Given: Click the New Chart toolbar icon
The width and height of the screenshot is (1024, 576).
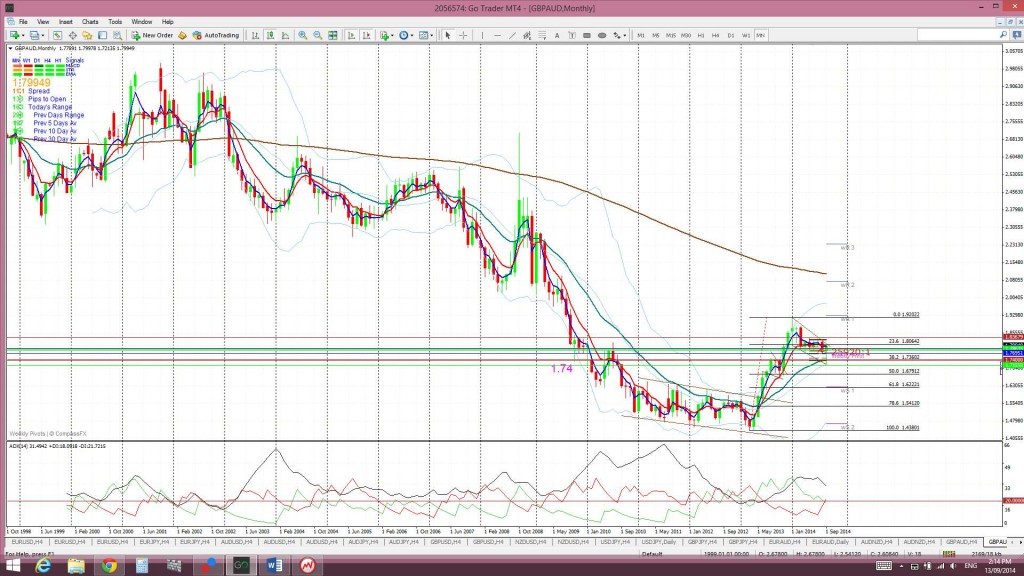Looking at the screenshot, I should coord(13,35).
